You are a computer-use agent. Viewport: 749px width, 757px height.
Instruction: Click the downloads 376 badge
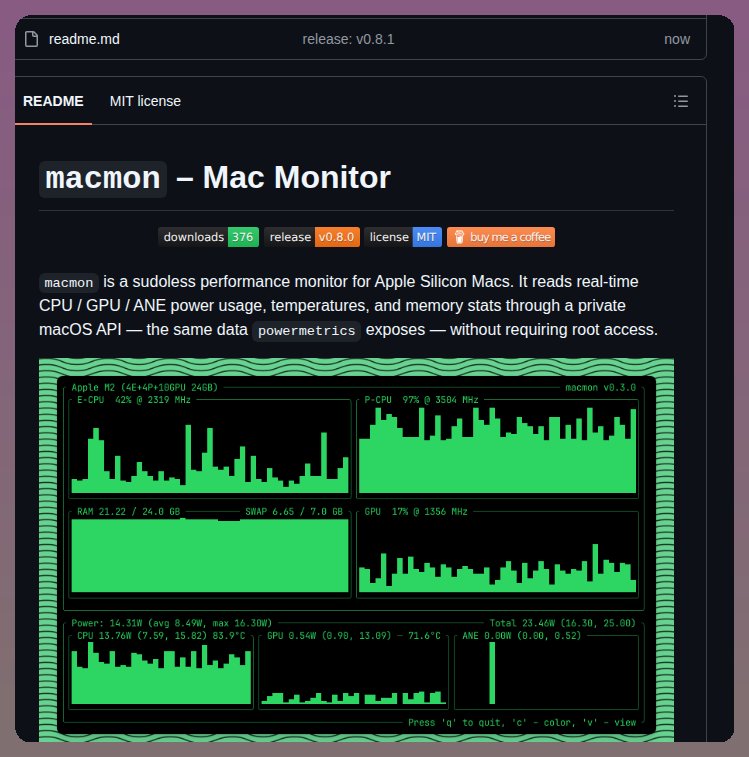208,237
